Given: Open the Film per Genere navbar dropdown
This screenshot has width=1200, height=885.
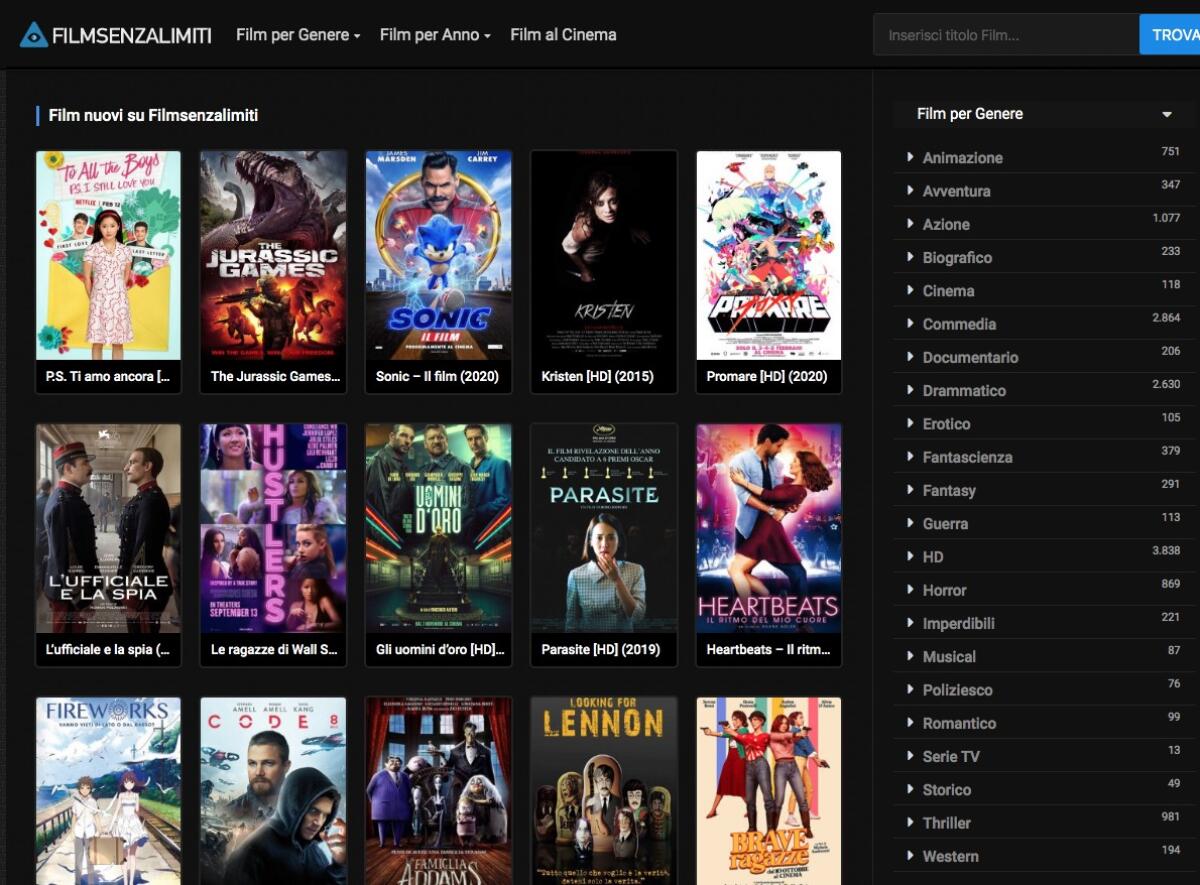Looking at the screenshot, I should [x=295, y=33].
